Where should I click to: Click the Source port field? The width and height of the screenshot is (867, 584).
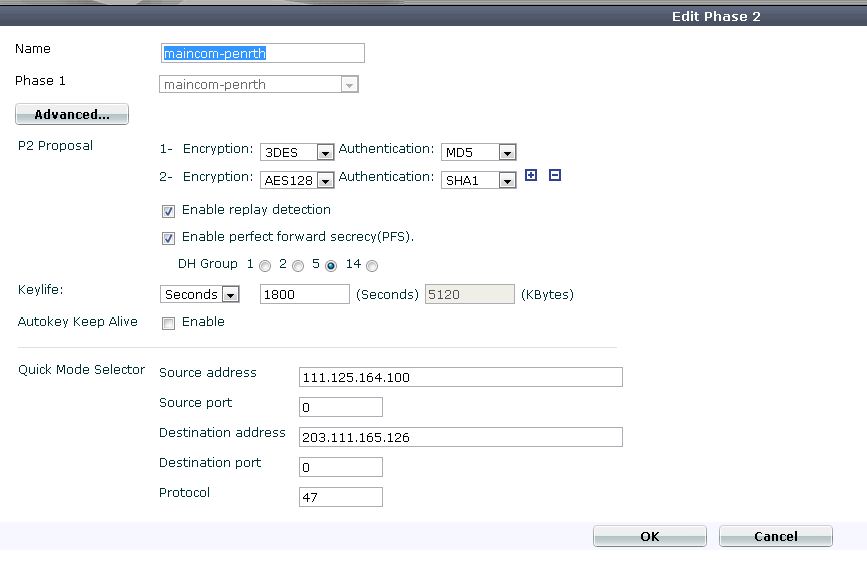[341, 407]
